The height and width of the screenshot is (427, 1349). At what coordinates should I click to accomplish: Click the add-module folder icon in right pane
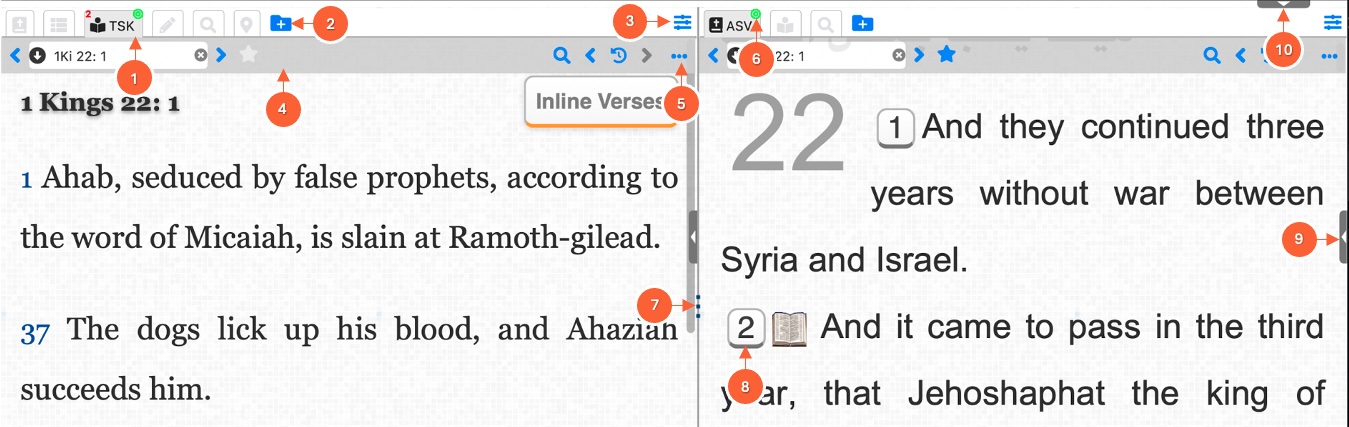(x=862, y=23)
